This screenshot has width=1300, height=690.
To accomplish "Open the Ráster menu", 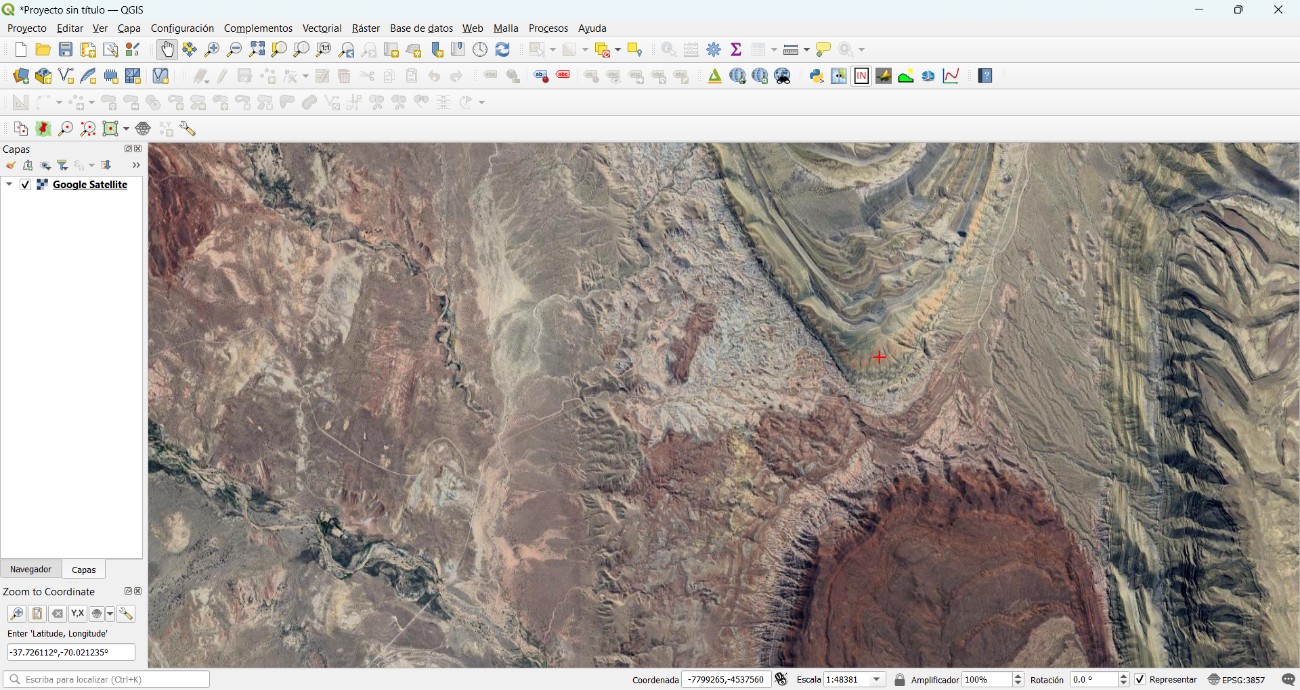I will click(x=366, y=28).
